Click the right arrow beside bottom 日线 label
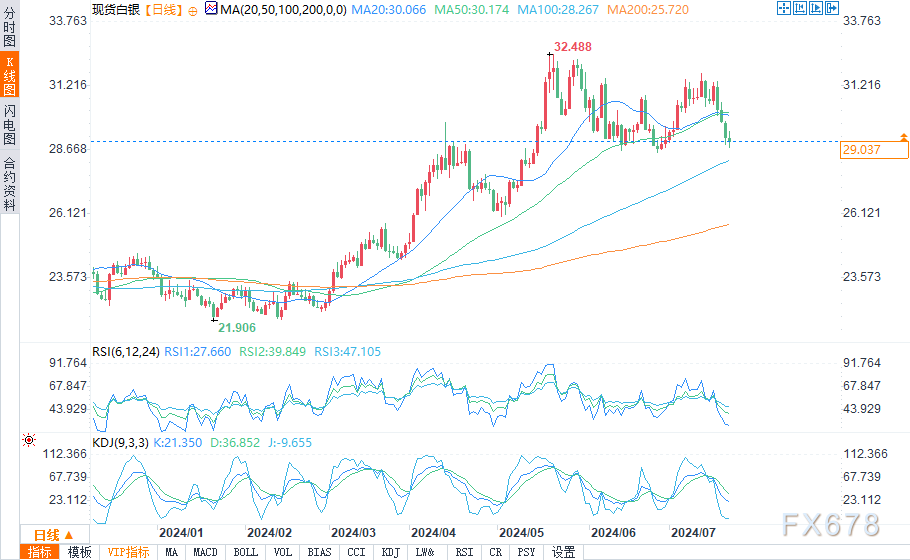The image size is (910, 560). 68,534
